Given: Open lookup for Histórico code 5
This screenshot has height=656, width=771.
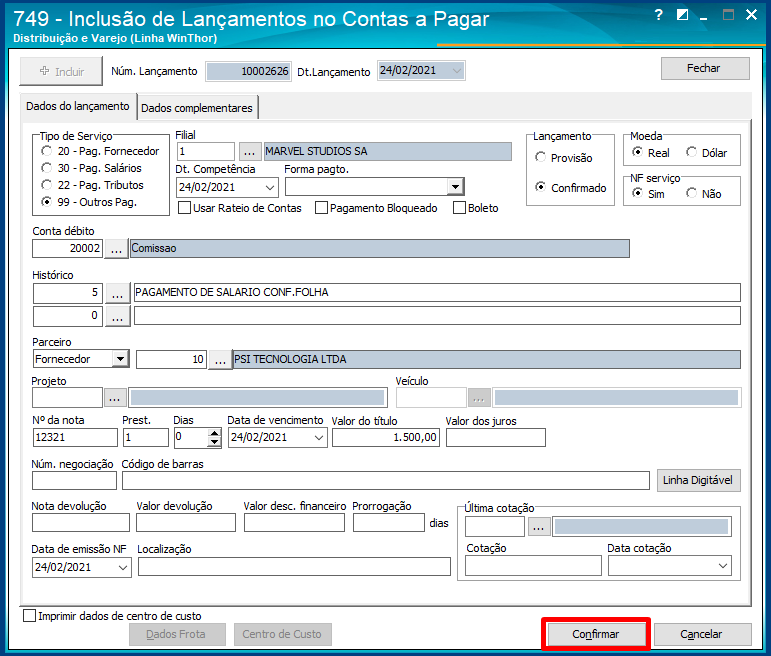Looking at the screenshot, I should tap(118, 293).
